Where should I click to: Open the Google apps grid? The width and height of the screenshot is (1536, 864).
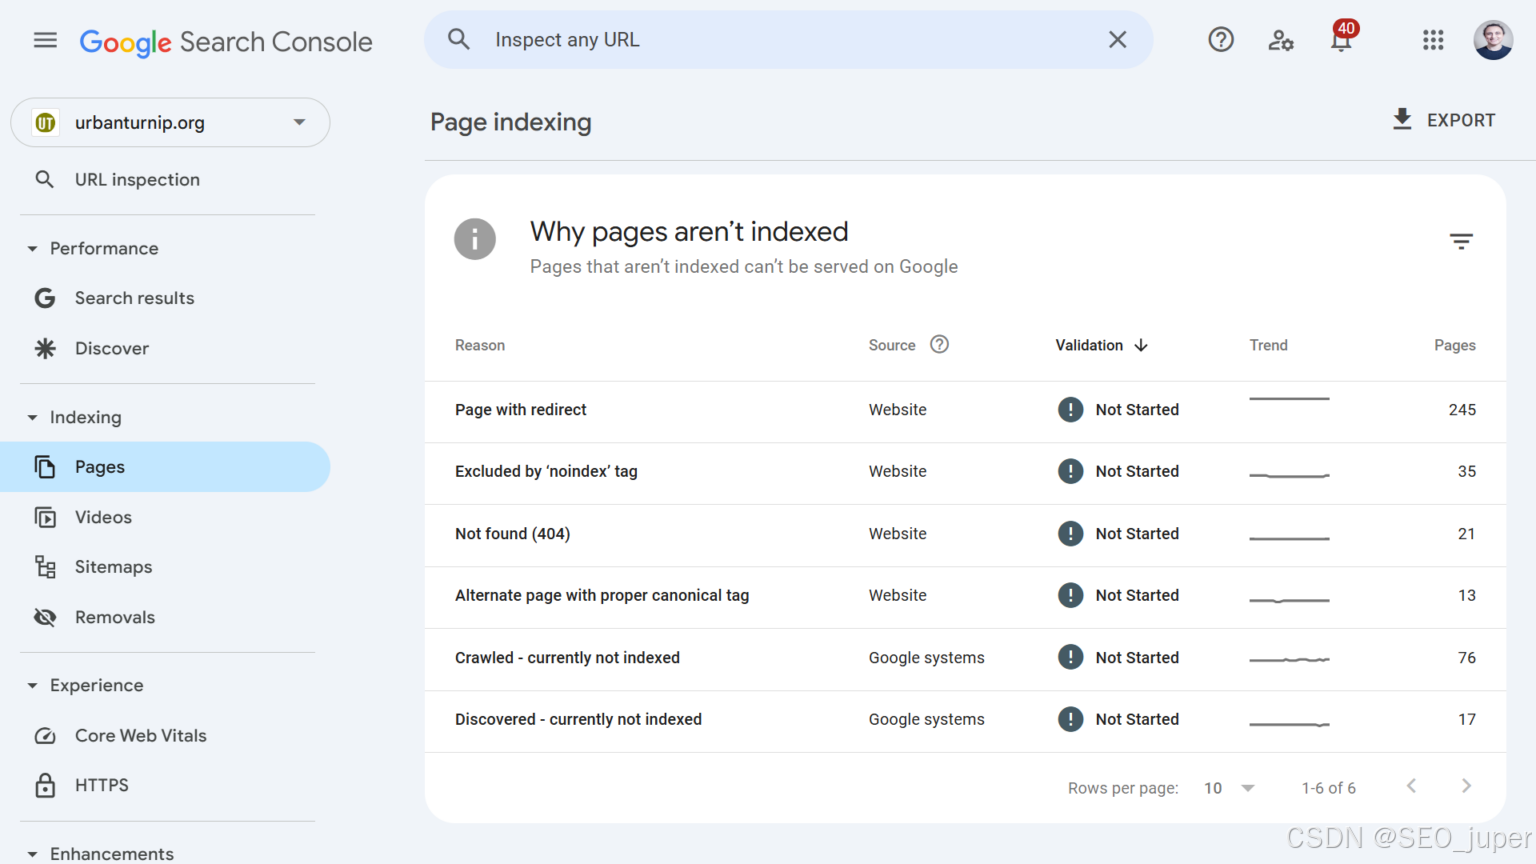click(x=1433, y=40)
